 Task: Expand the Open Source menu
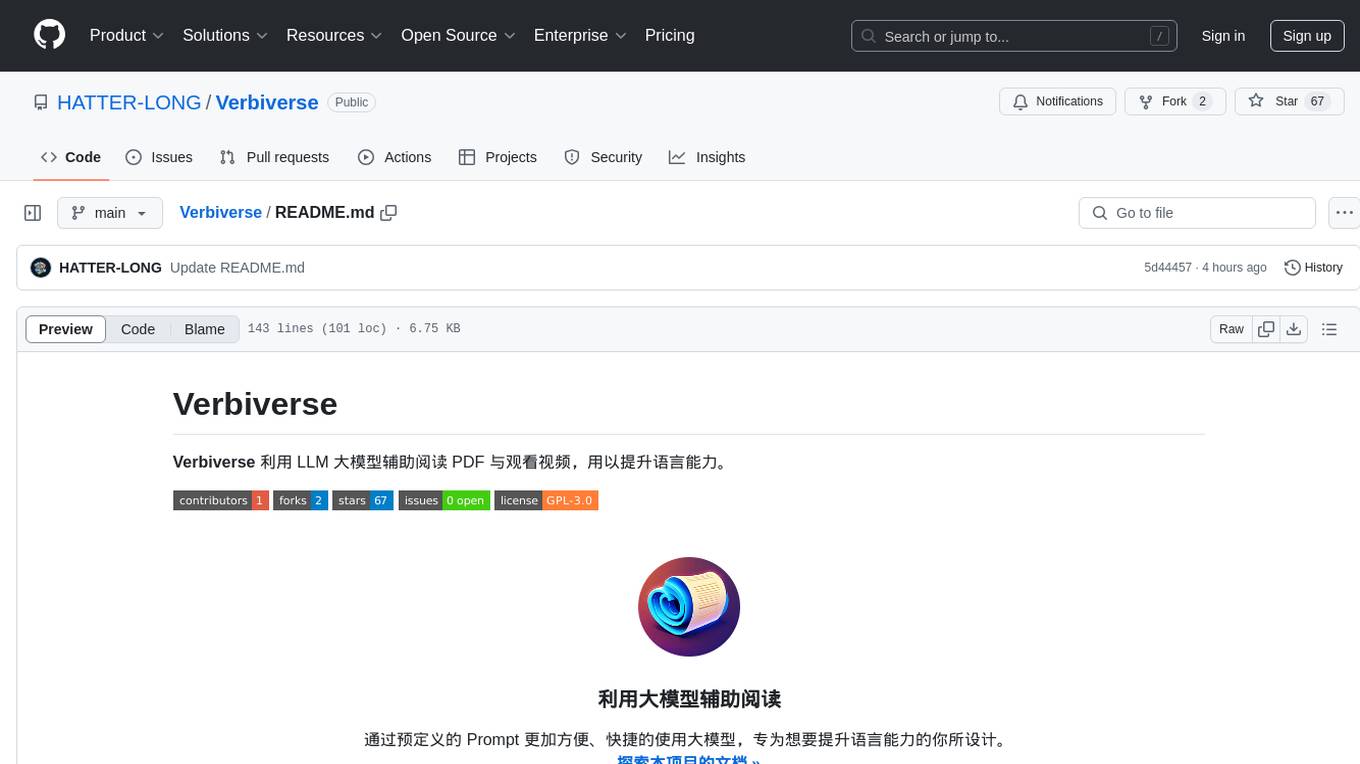coord(458,35)
